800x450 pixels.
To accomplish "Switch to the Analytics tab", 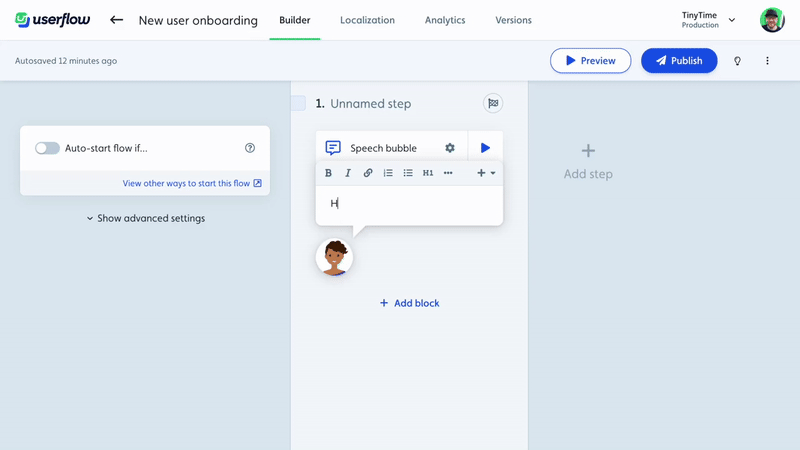I will [445, 20].
